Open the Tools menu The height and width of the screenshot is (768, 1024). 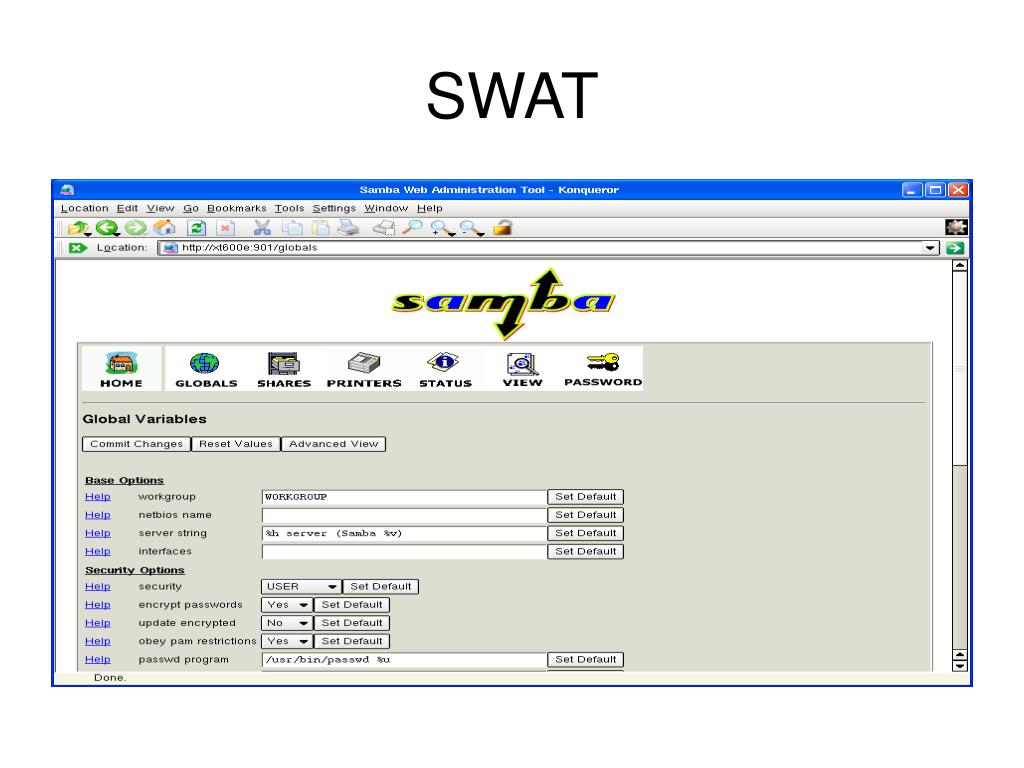[x=289, y=208]
